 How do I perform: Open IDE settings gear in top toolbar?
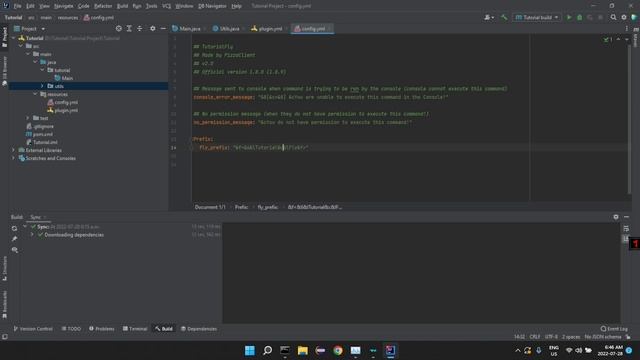(x=624, y=18)
